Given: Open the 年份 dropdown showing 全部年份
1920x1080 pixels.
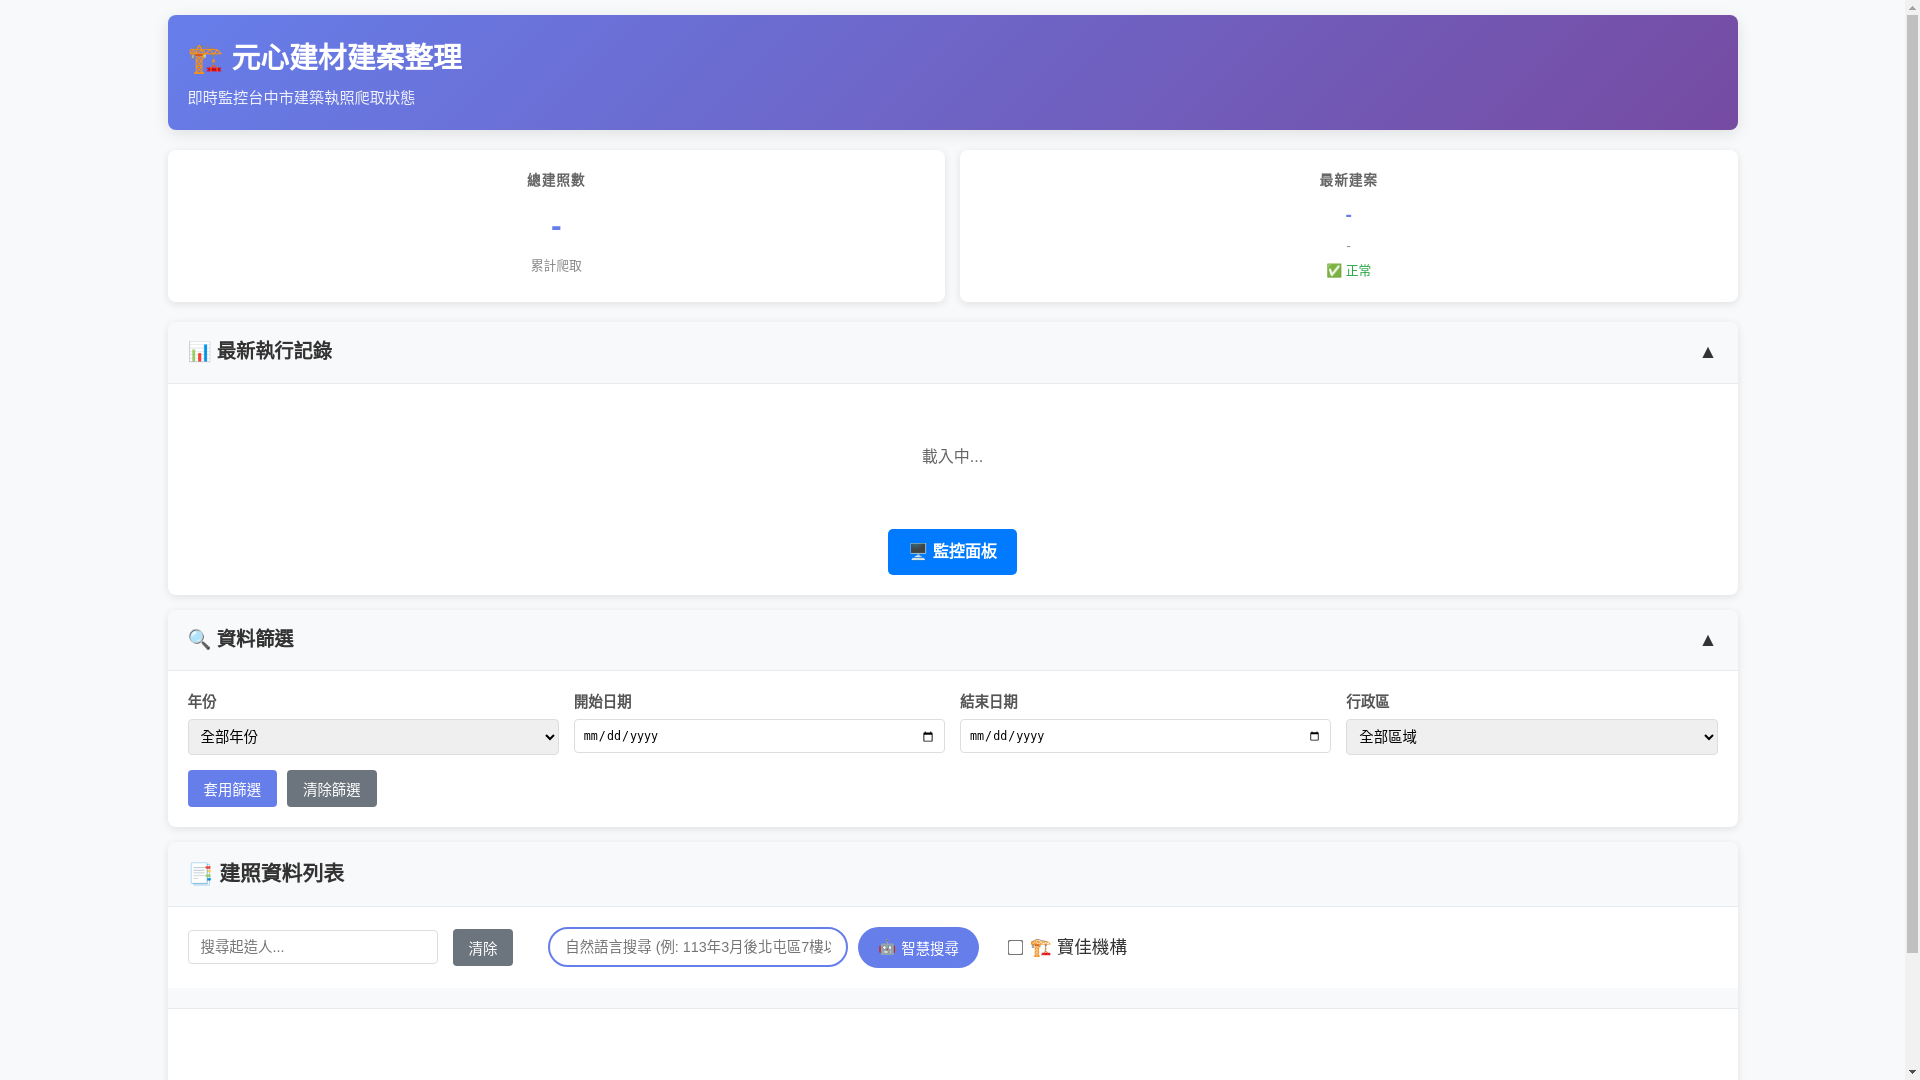Looking at the screenshot, I should point(373,737).
